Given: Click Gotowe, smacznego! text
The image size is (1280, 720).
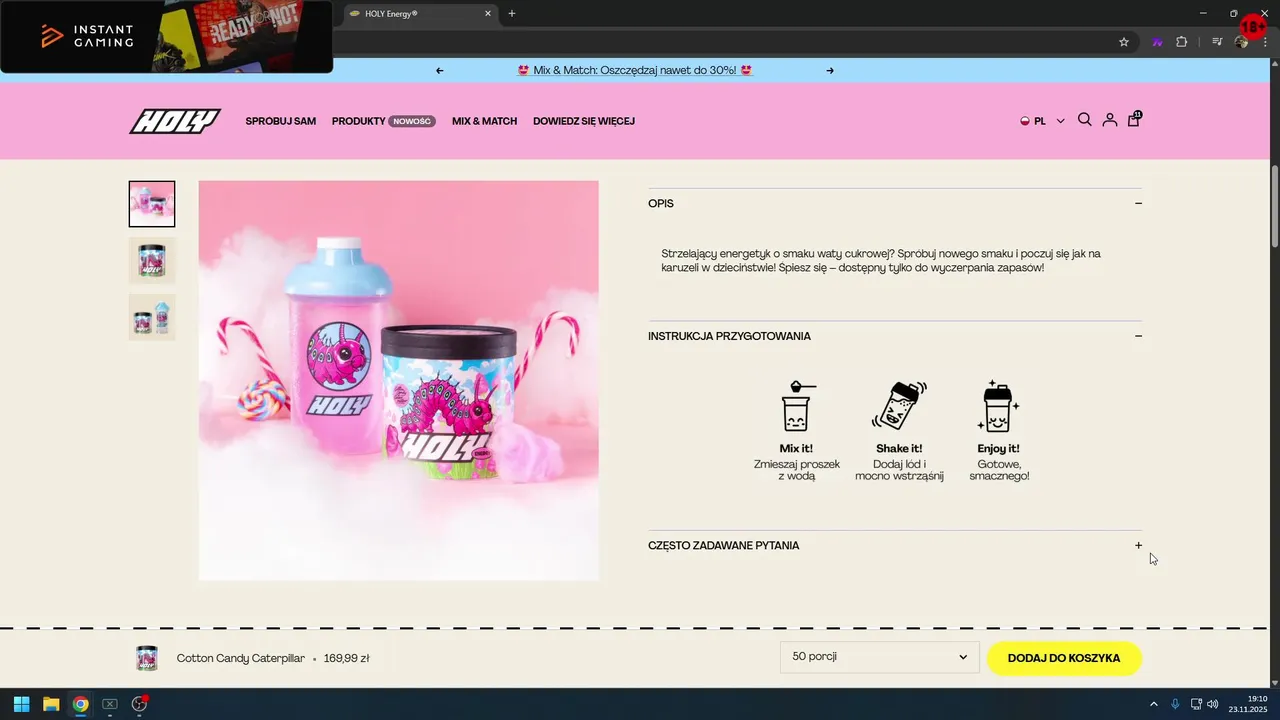Looking at the screenshot, I should pos(999,470).
